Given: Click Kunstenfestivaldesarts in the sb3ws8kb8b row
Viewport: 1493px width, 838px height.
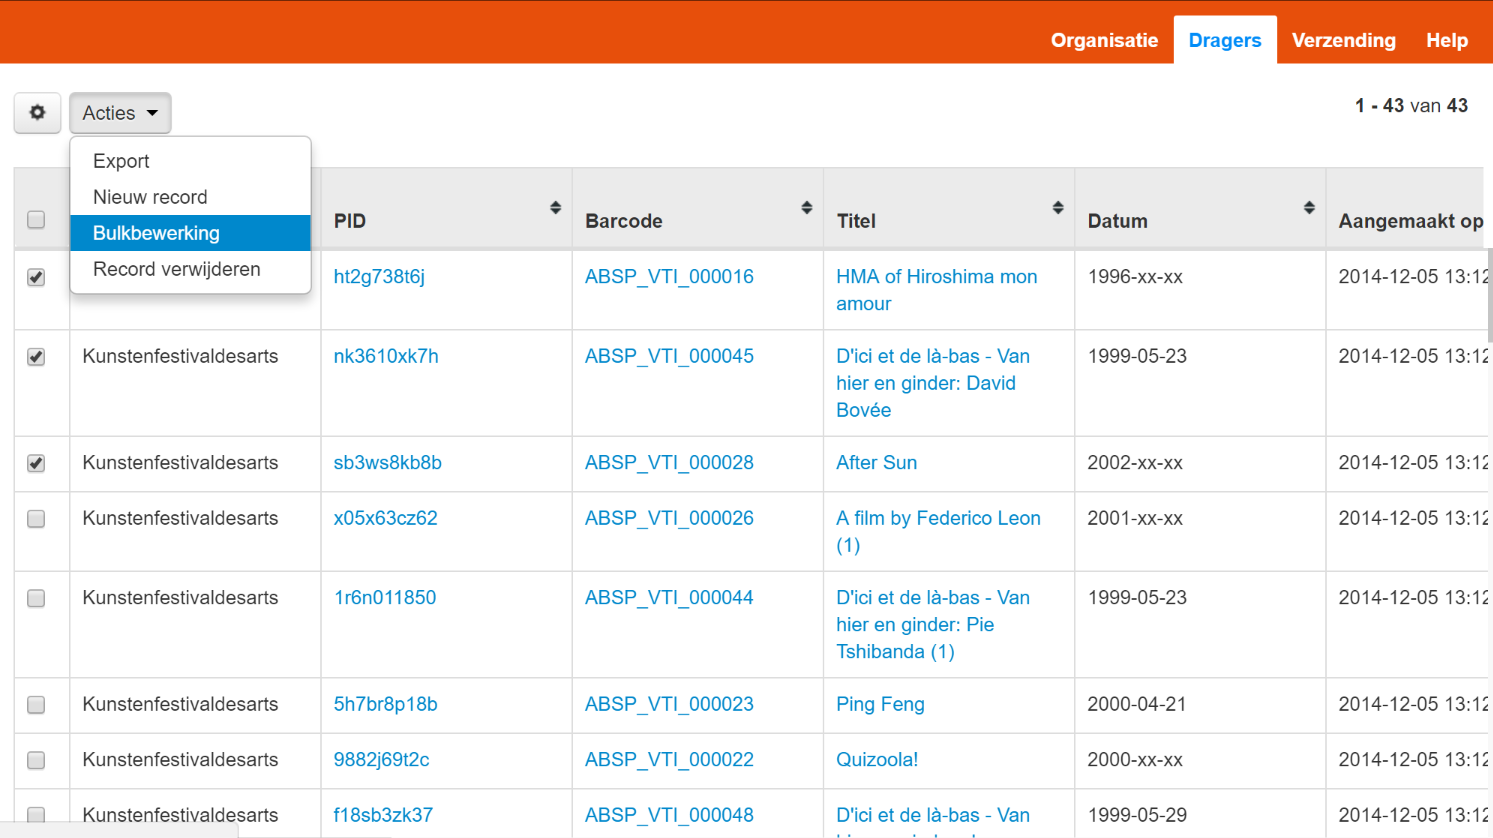Looking at the screenshot, I should pyautogui.click(x=180, y=463).
